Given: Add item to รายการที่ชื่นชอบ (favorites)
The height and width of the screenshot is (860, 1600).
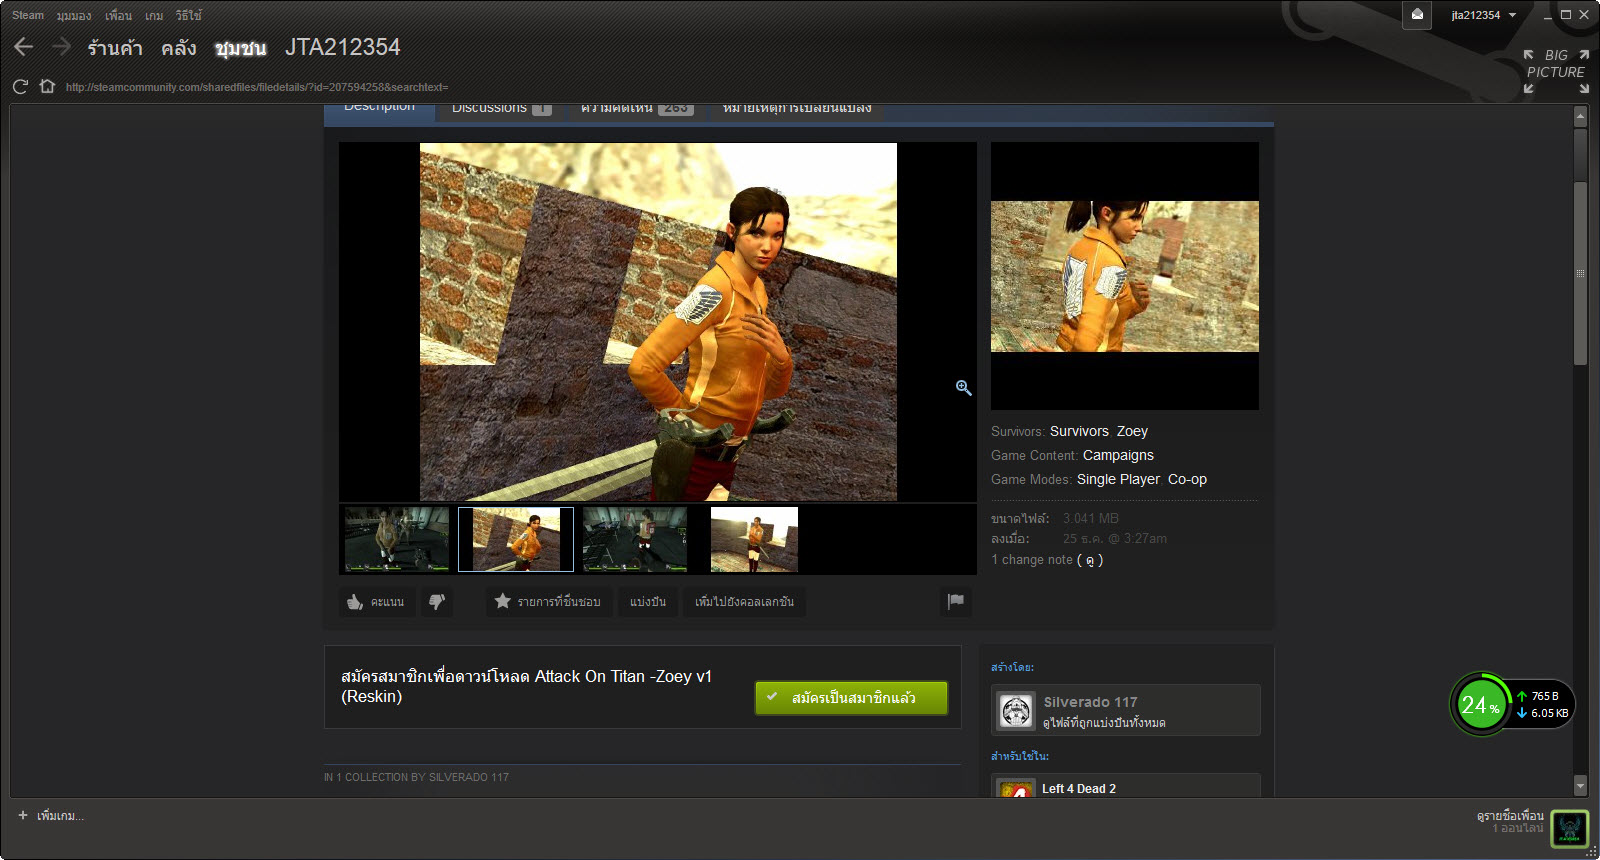Looking at the screenshot, I should coord(547,602).
